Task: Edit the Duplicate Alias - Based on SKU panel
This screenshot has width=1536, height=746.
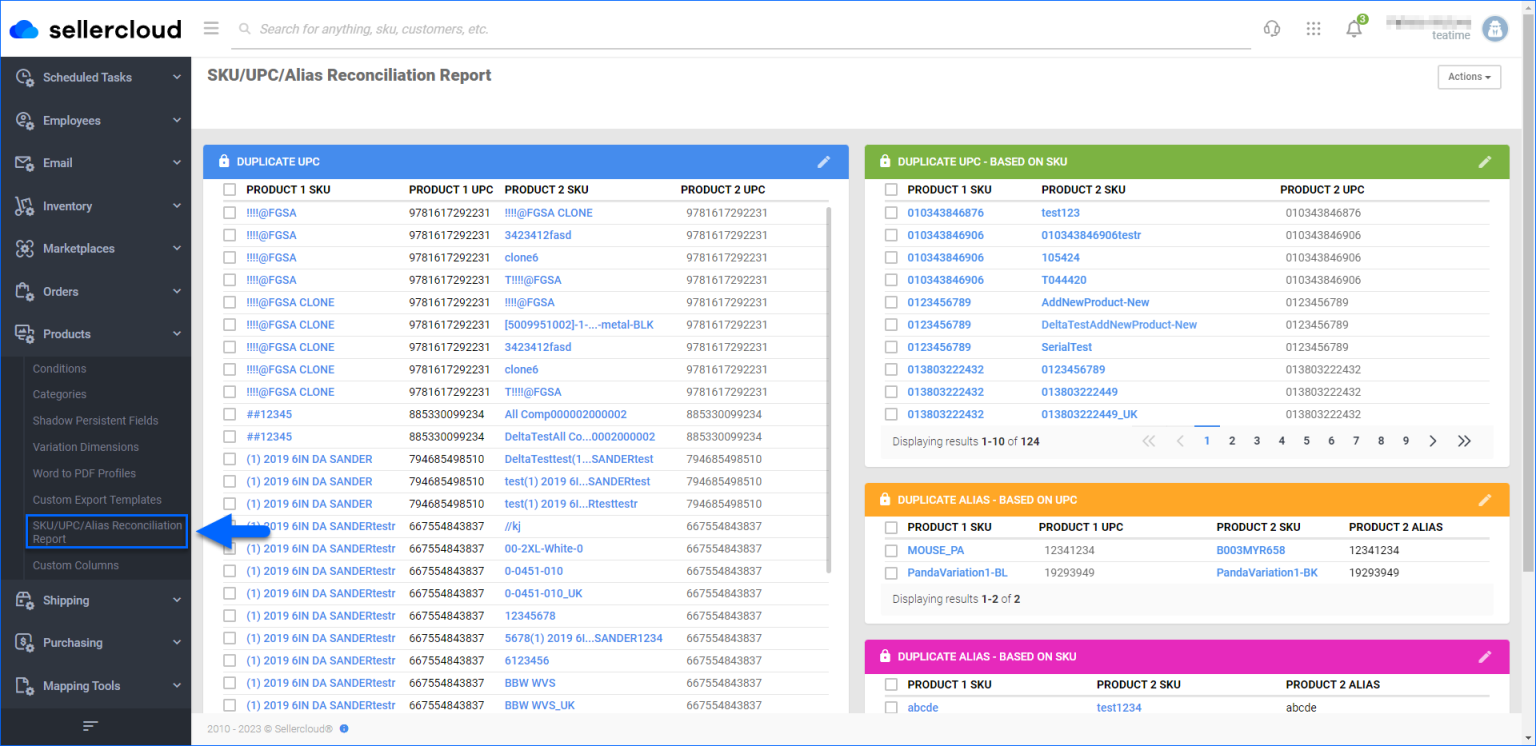Action: coord(1485,657)
